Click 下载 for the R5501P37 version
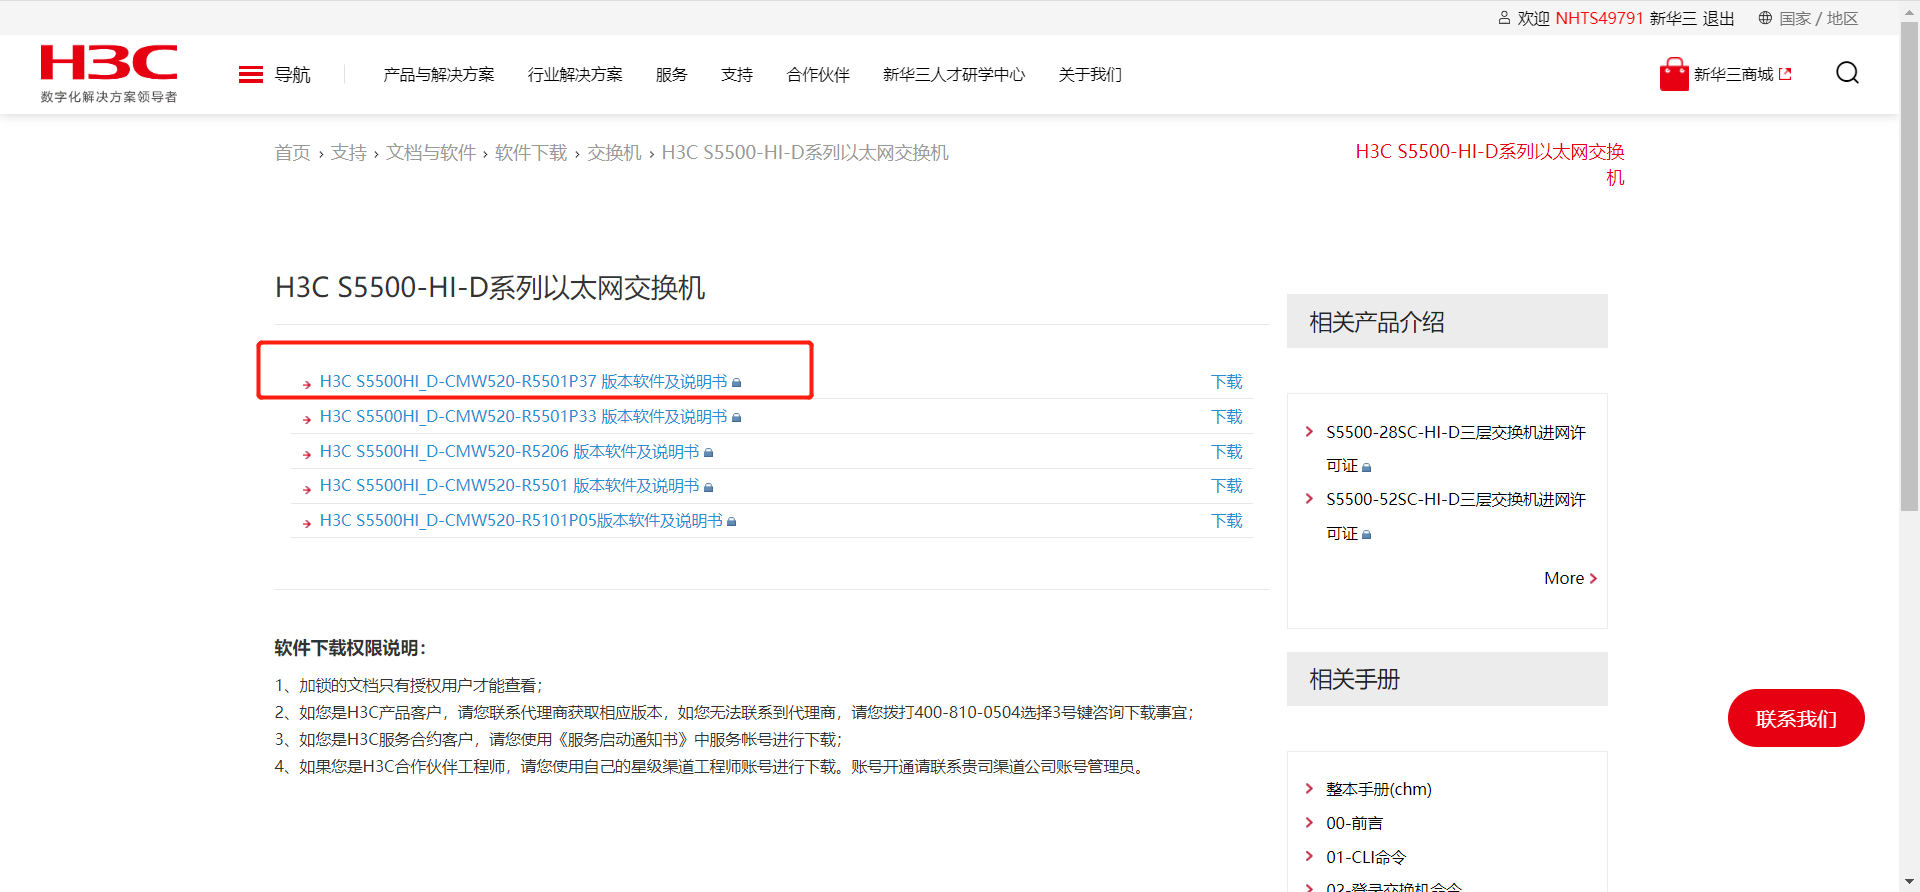This screenshot has width=1920, height=892. (x=1227, y=382)
